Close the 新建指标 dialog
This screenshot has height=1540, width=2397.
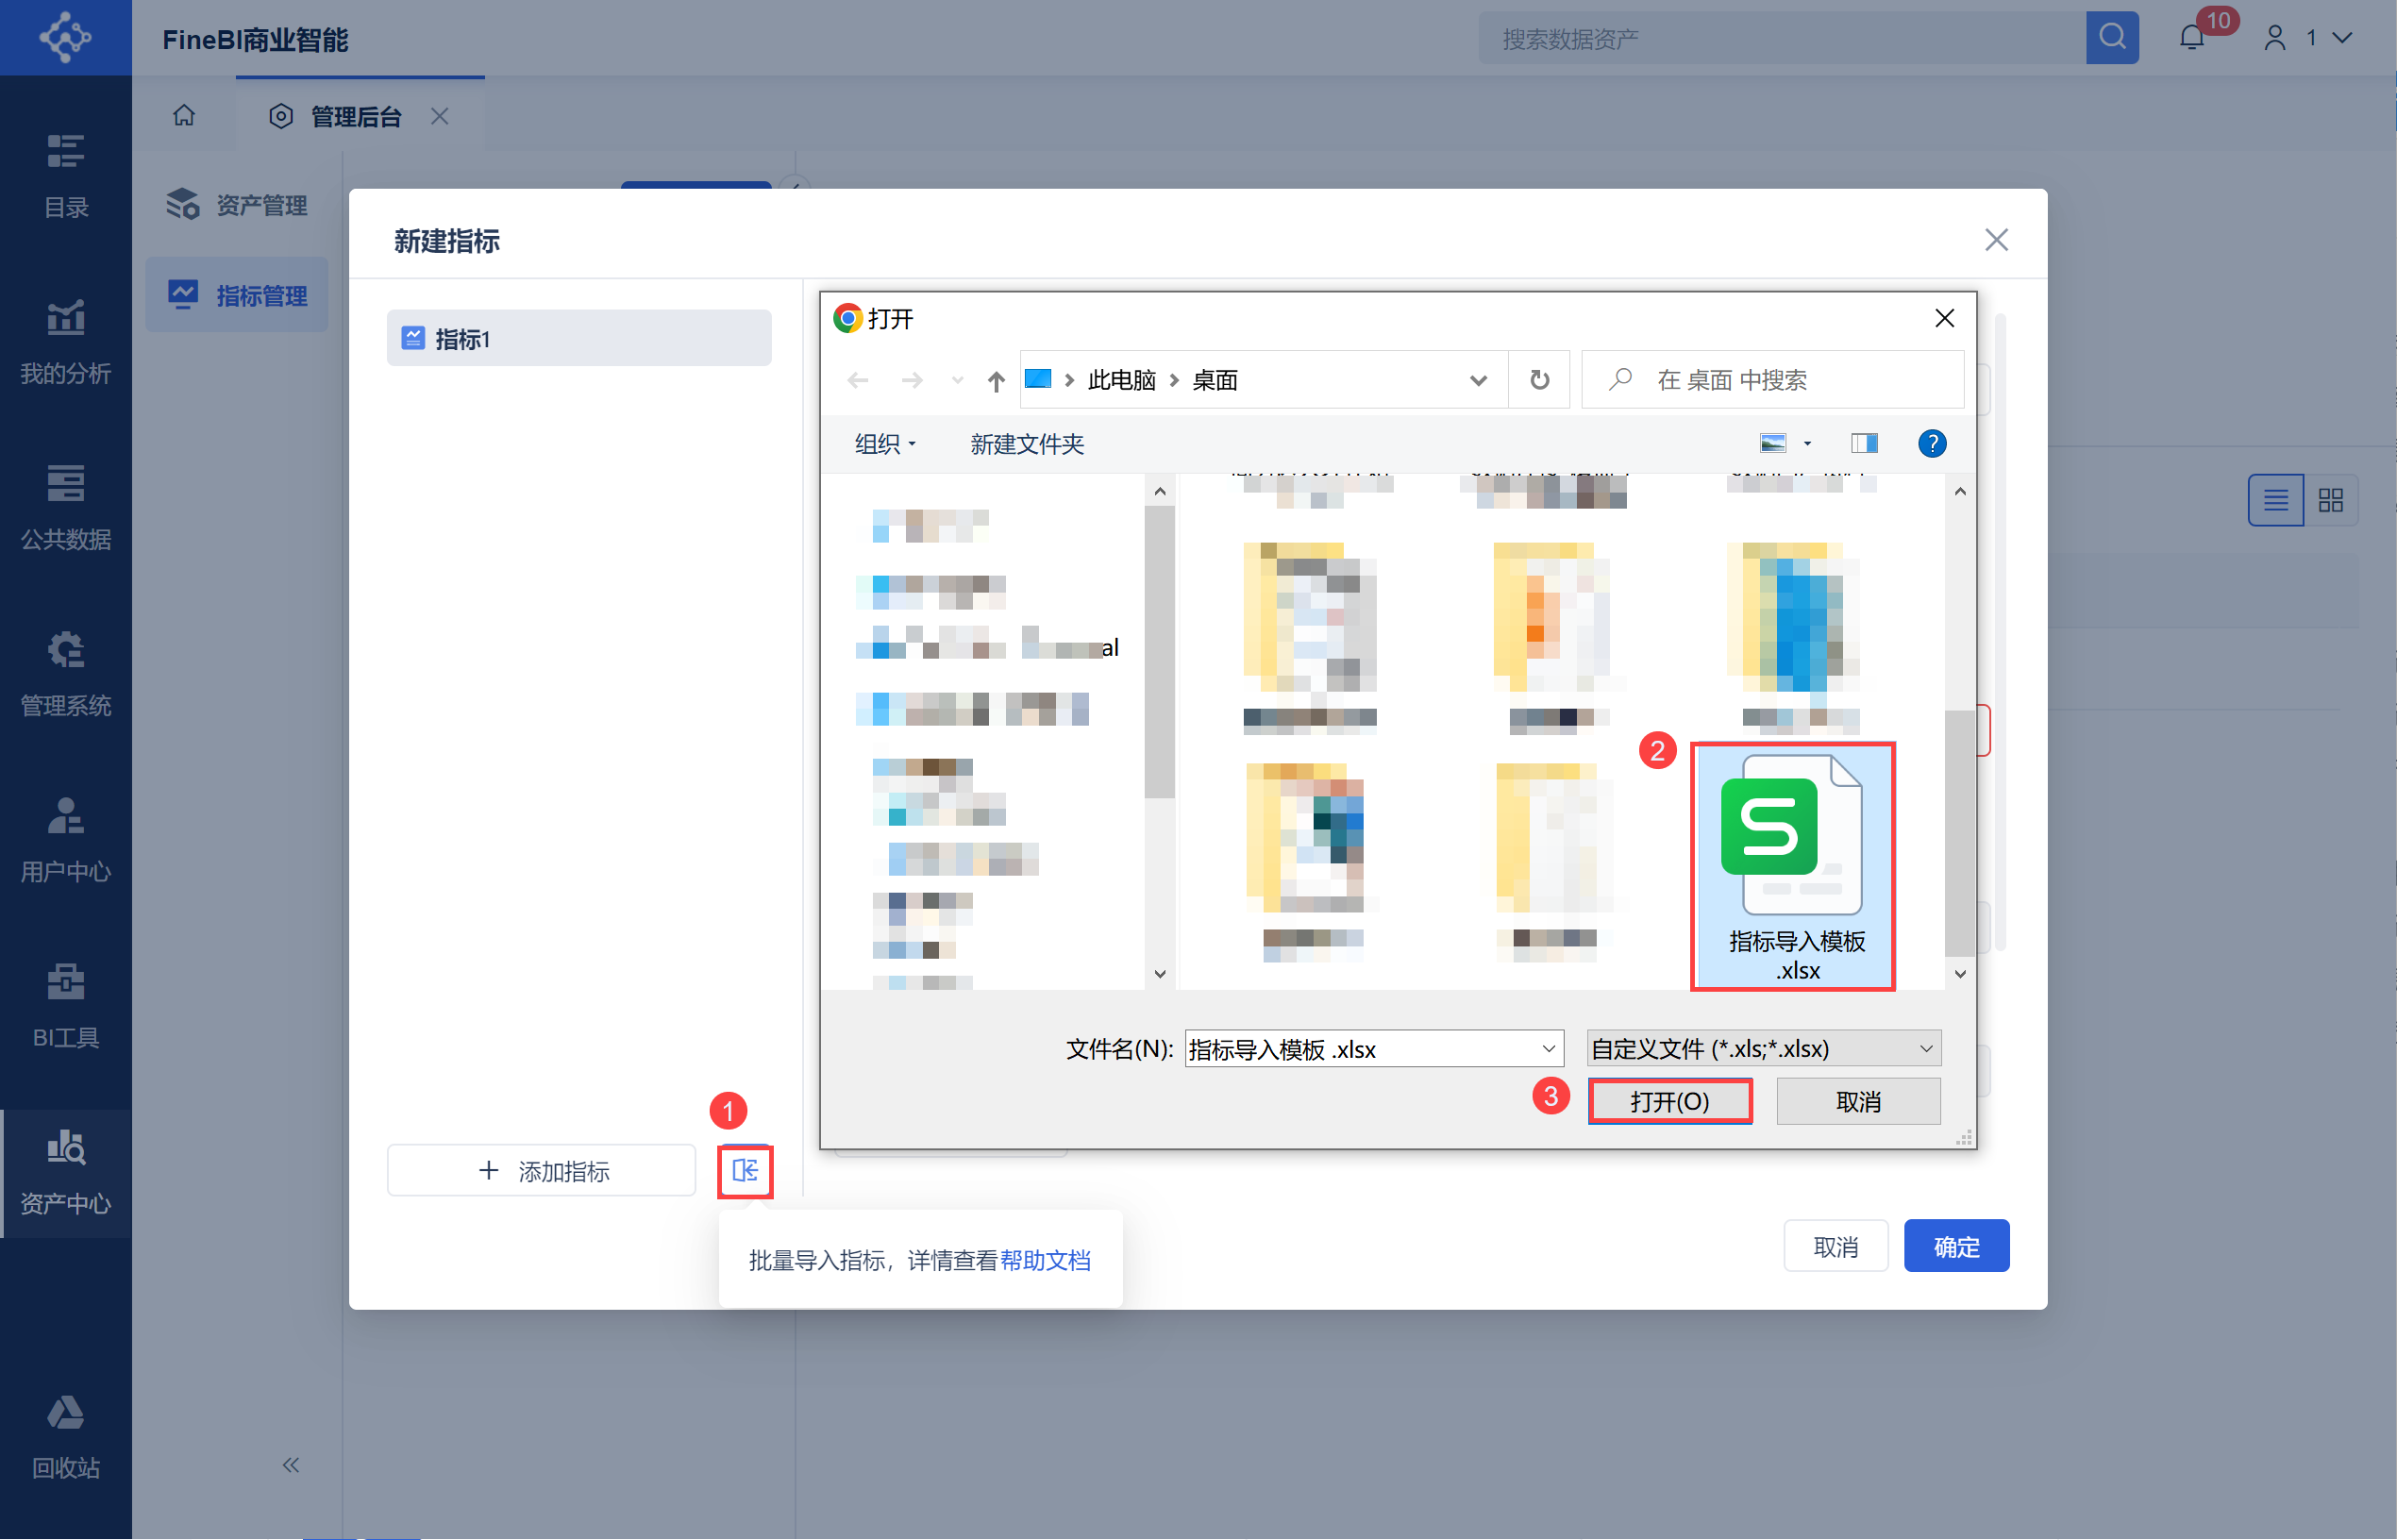click(1996, 240)
